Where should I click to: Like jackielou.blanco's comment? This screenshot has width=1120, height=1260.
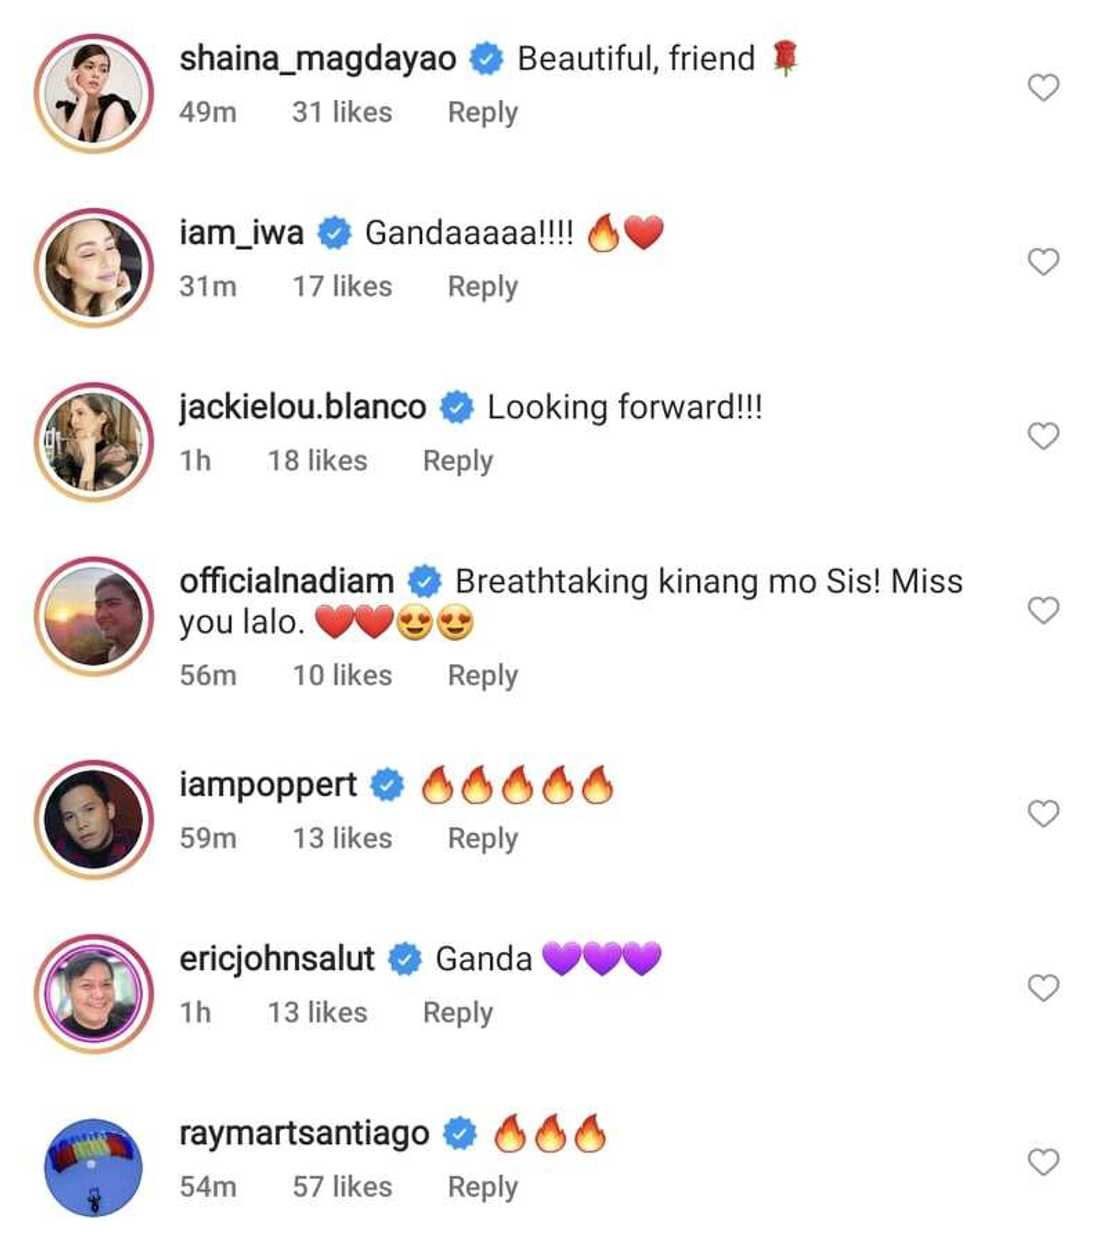pos(1043,436)
